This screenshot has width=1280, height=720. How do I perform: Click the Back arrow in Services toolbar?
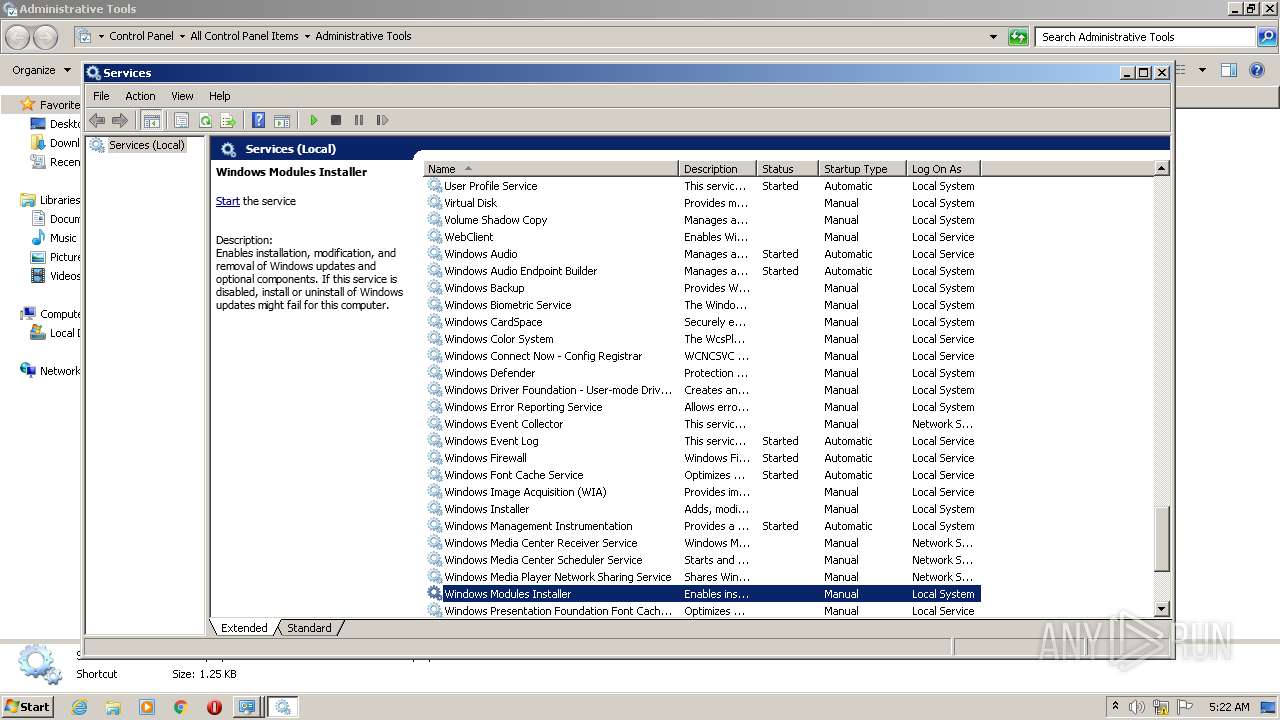(x=97, y=120)
